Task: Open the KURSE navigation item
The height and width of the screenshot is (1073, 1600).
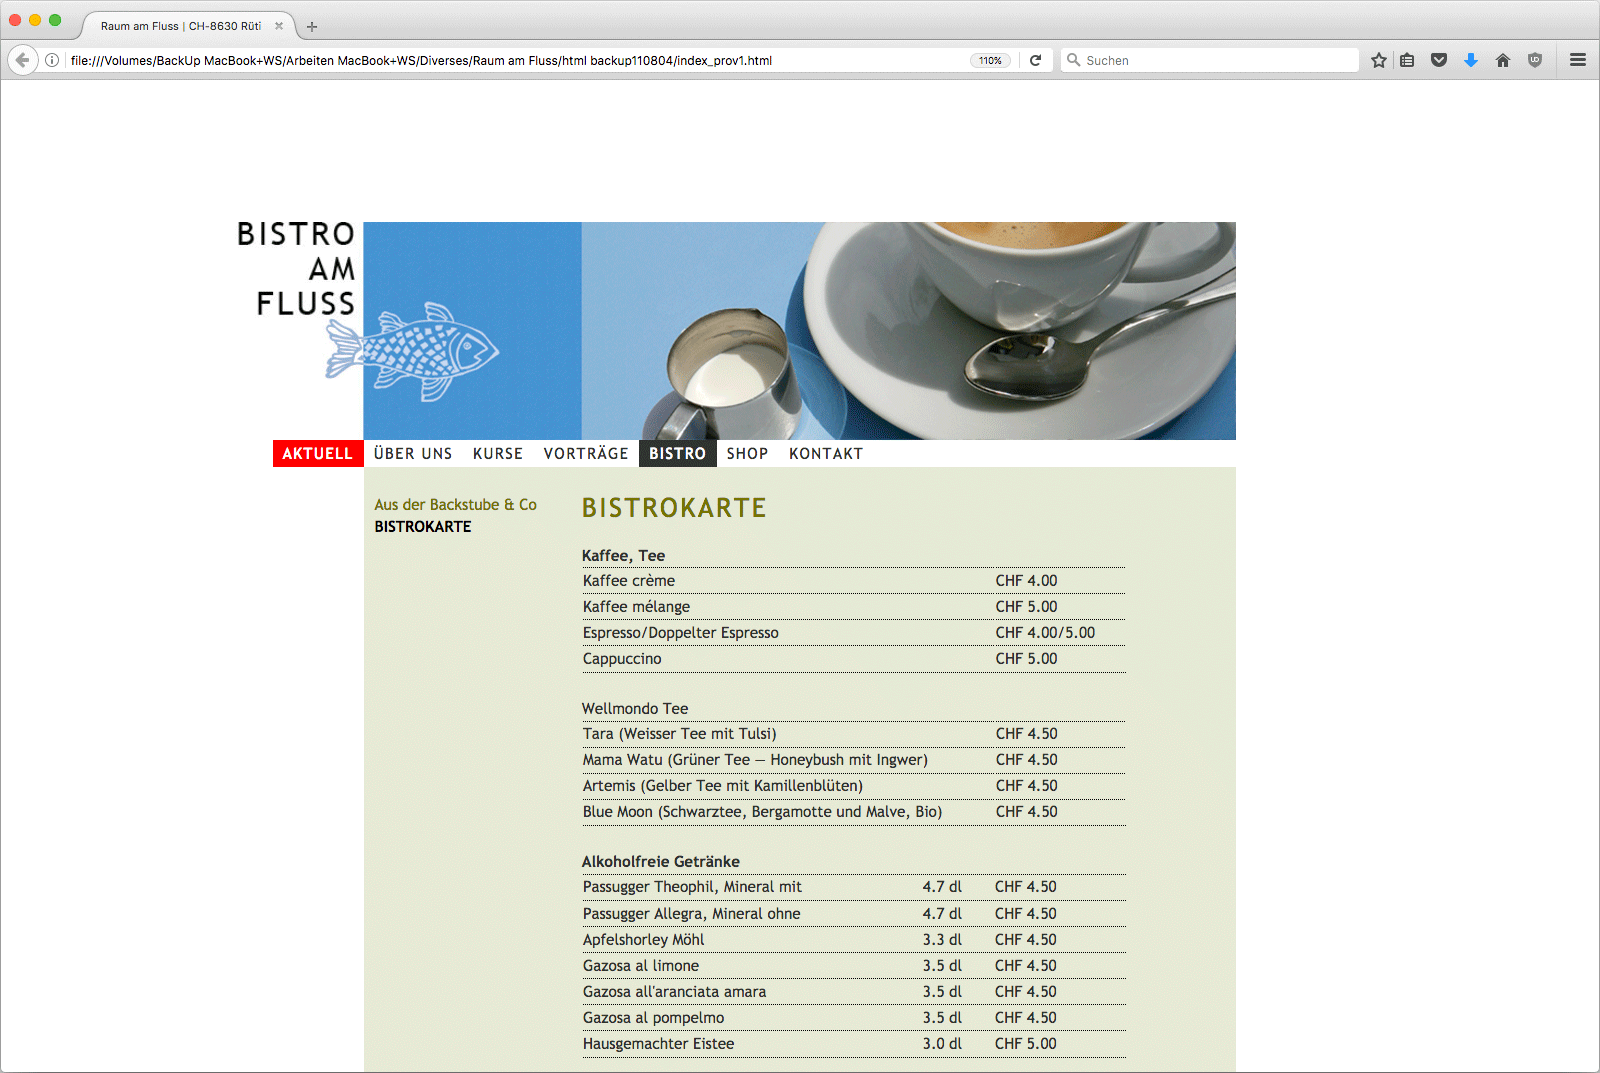Action: click(498, 453)
